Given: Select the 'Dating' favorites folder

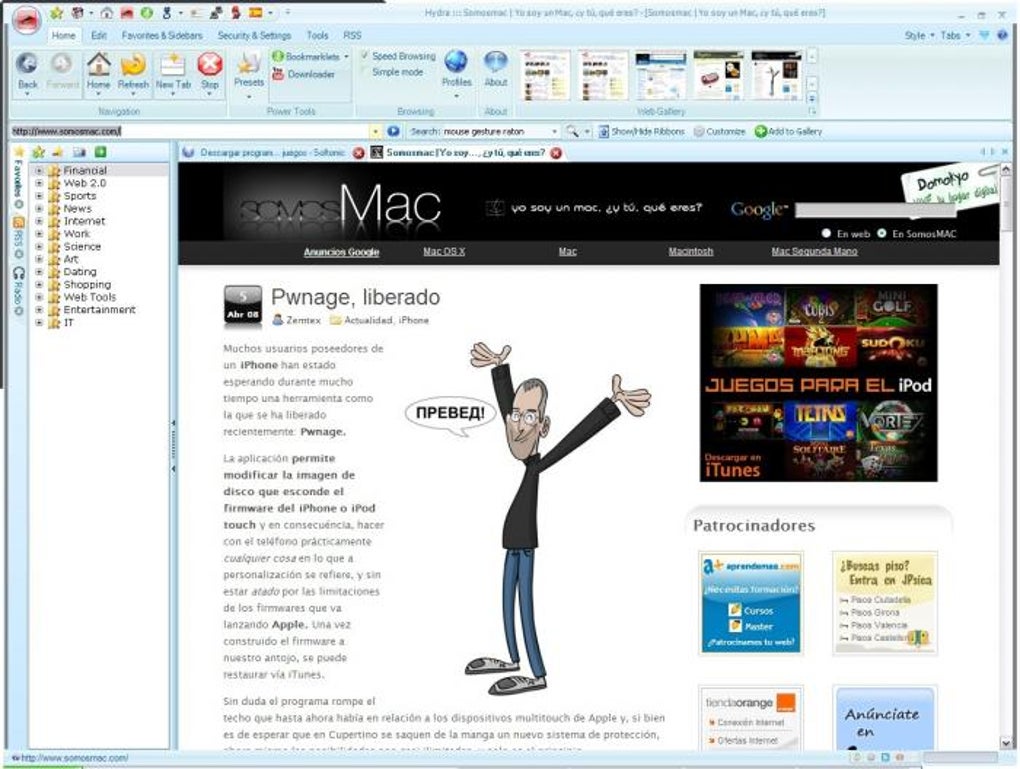Looking at the screenshot, I should point(80,272).
